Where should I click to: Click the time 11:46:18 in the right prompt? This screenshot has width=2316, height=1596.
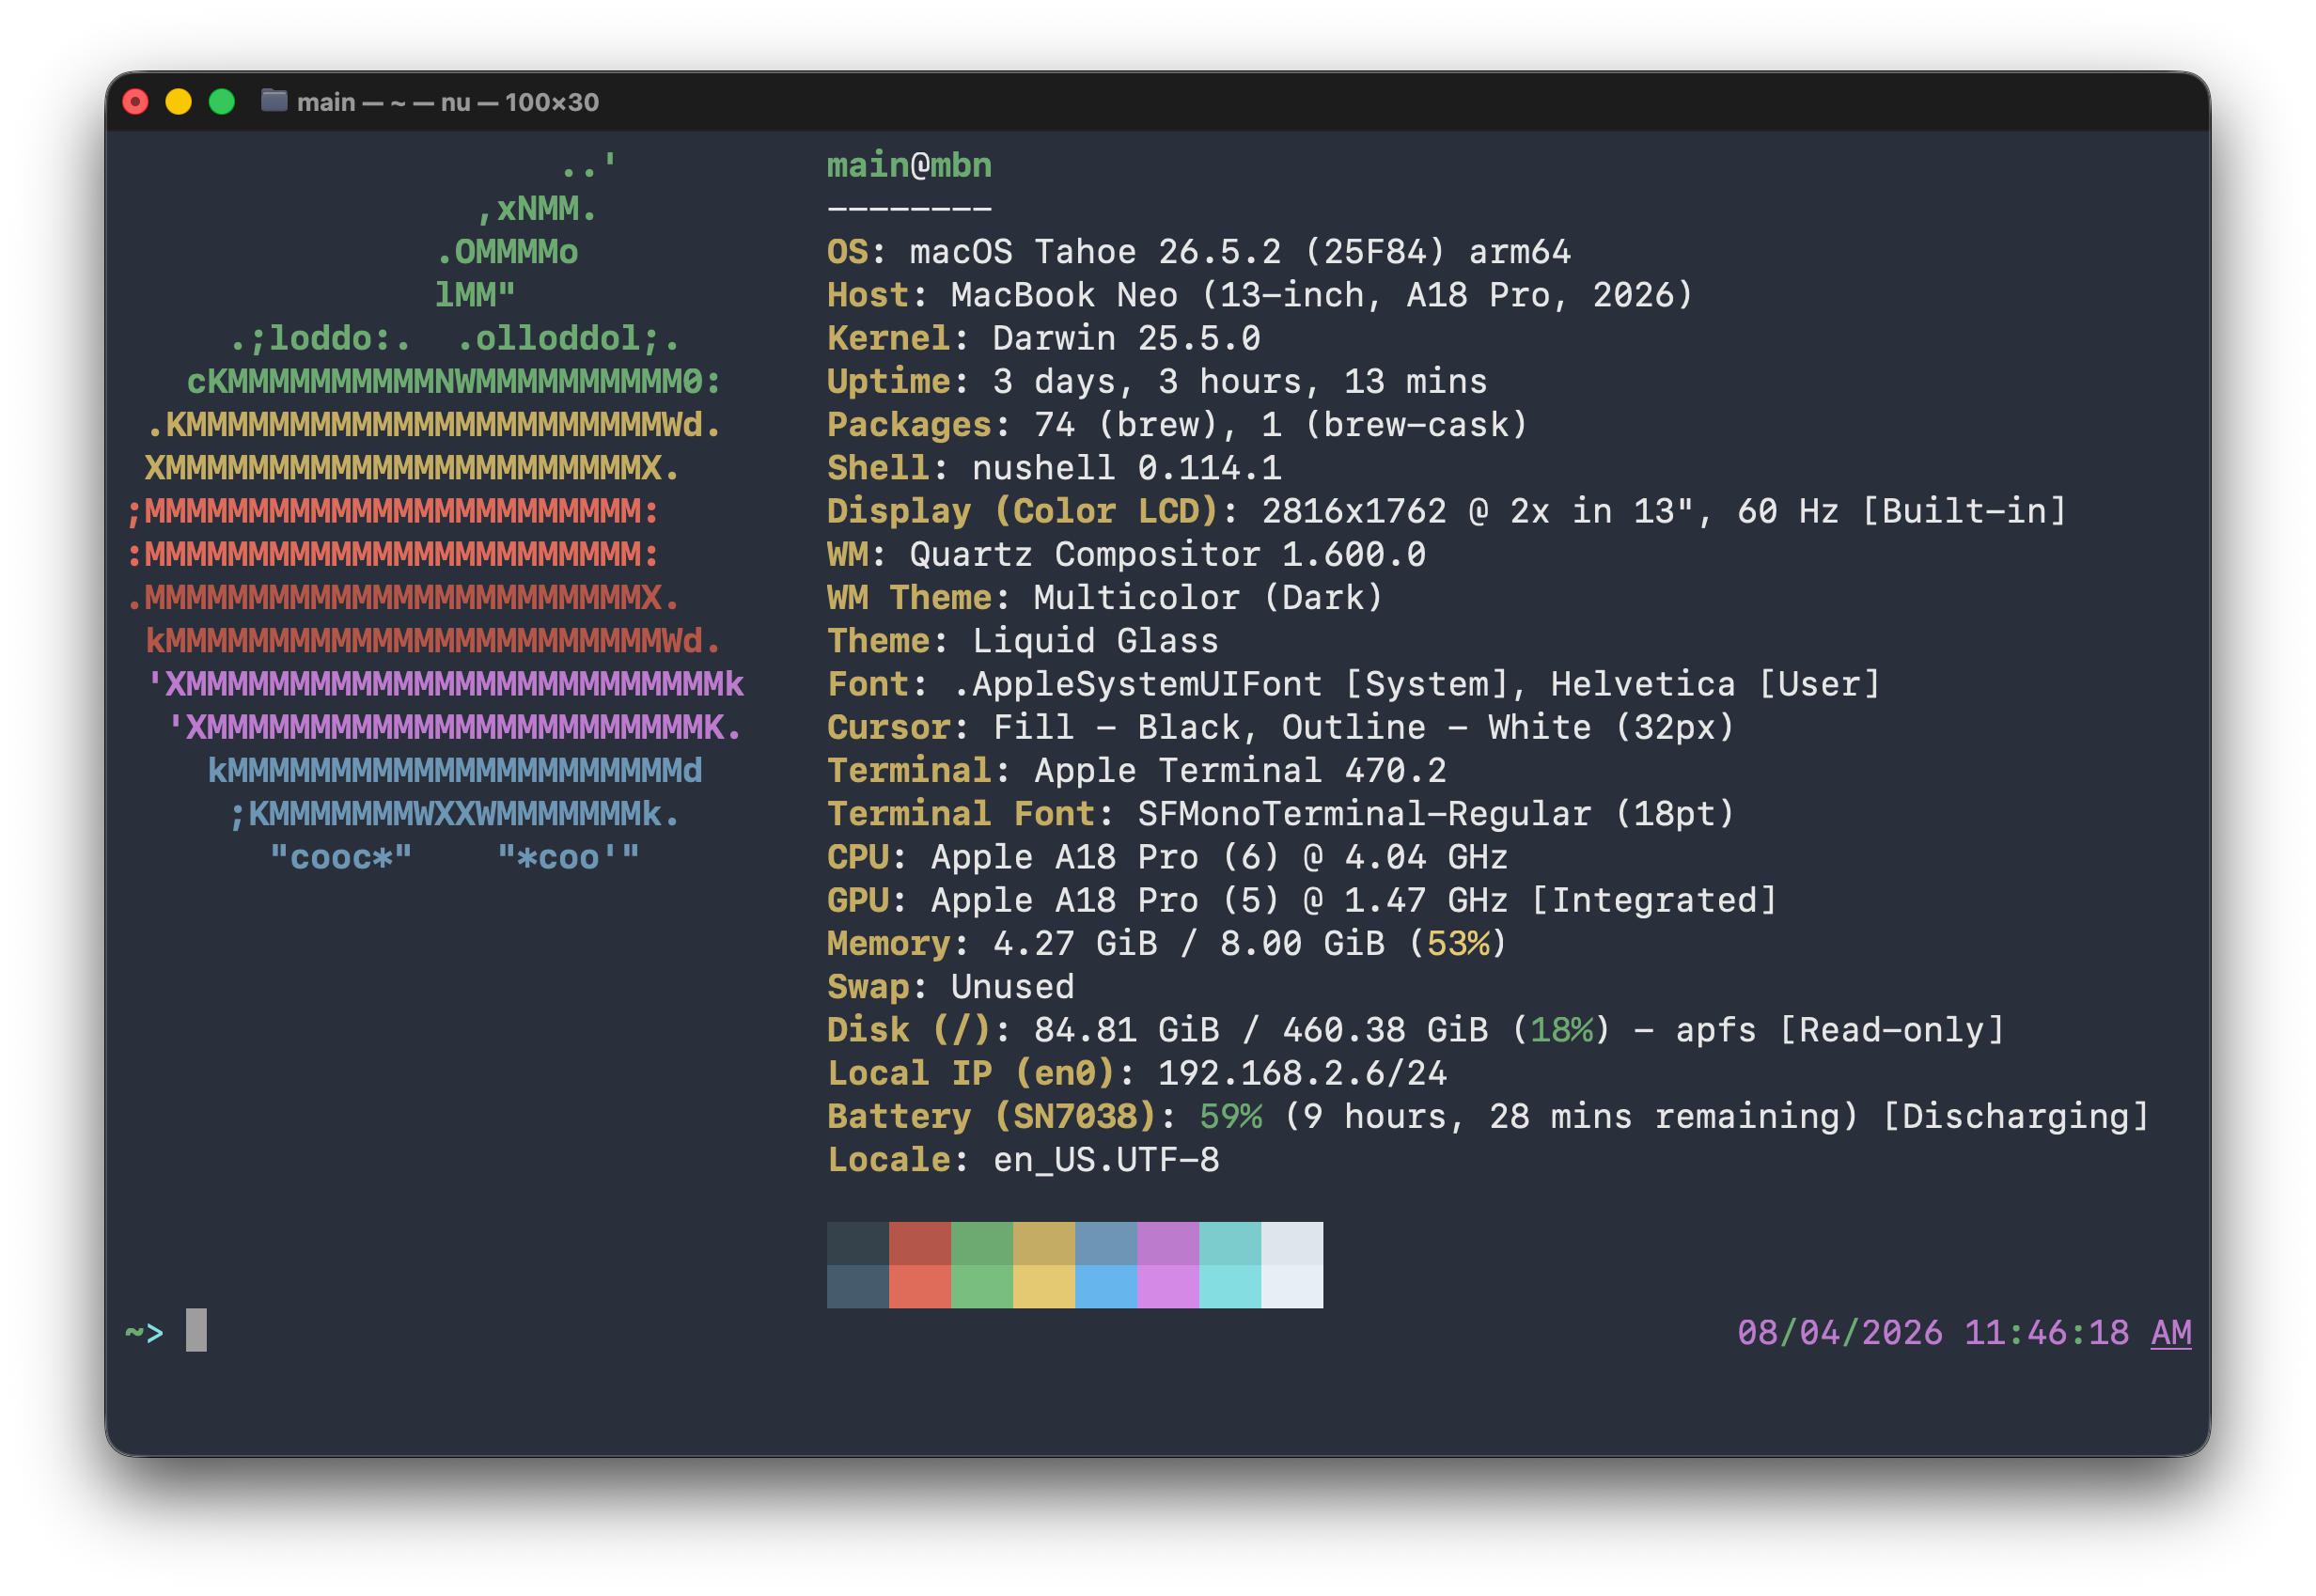(2047, 1332)
